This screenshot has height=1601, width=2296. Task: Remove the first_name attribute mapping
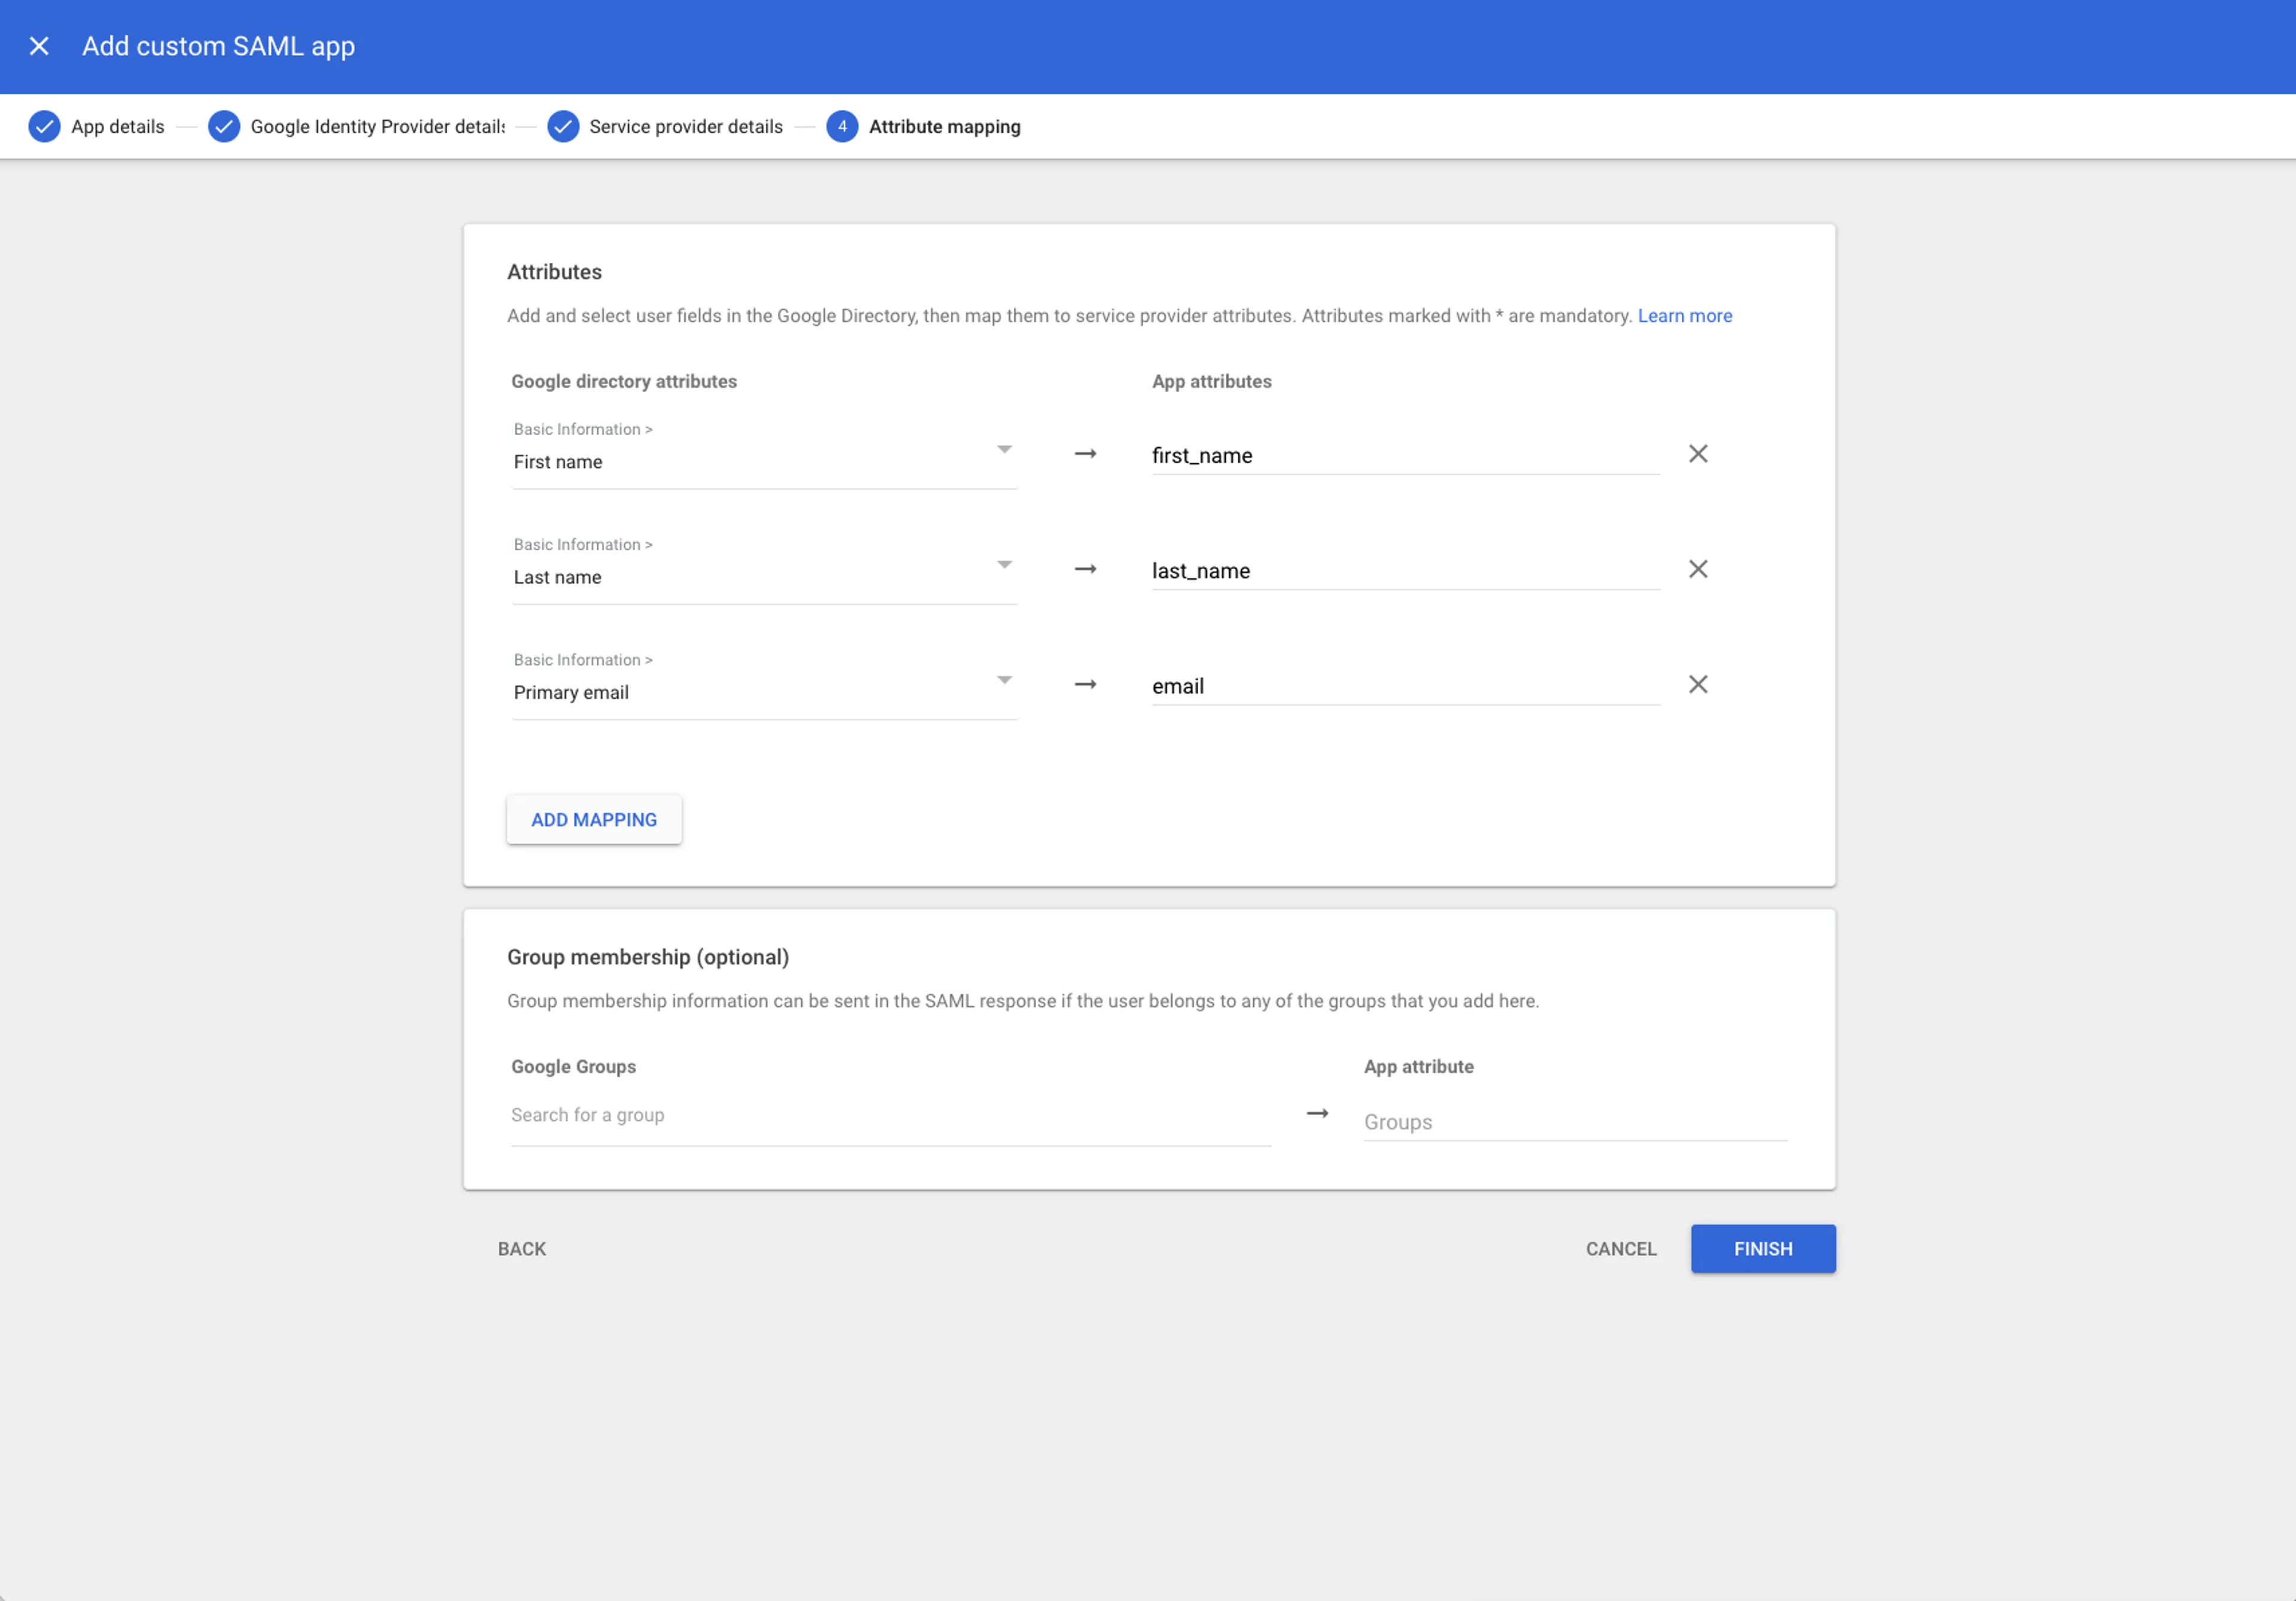click(1697, 454)
